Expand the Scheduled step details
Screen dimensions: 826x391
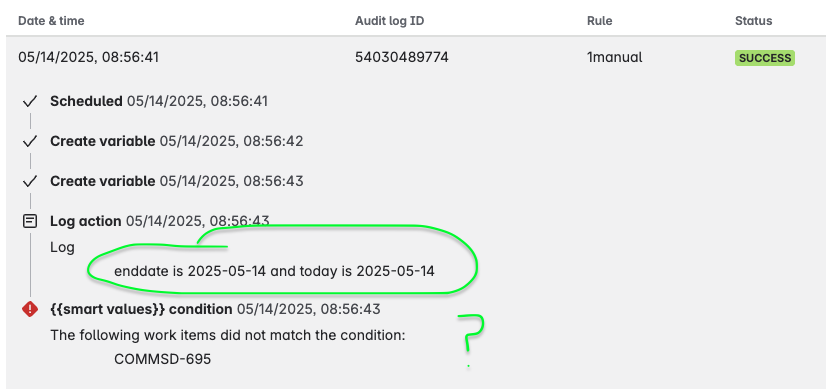pyautogui.click(x=86, y=101)
